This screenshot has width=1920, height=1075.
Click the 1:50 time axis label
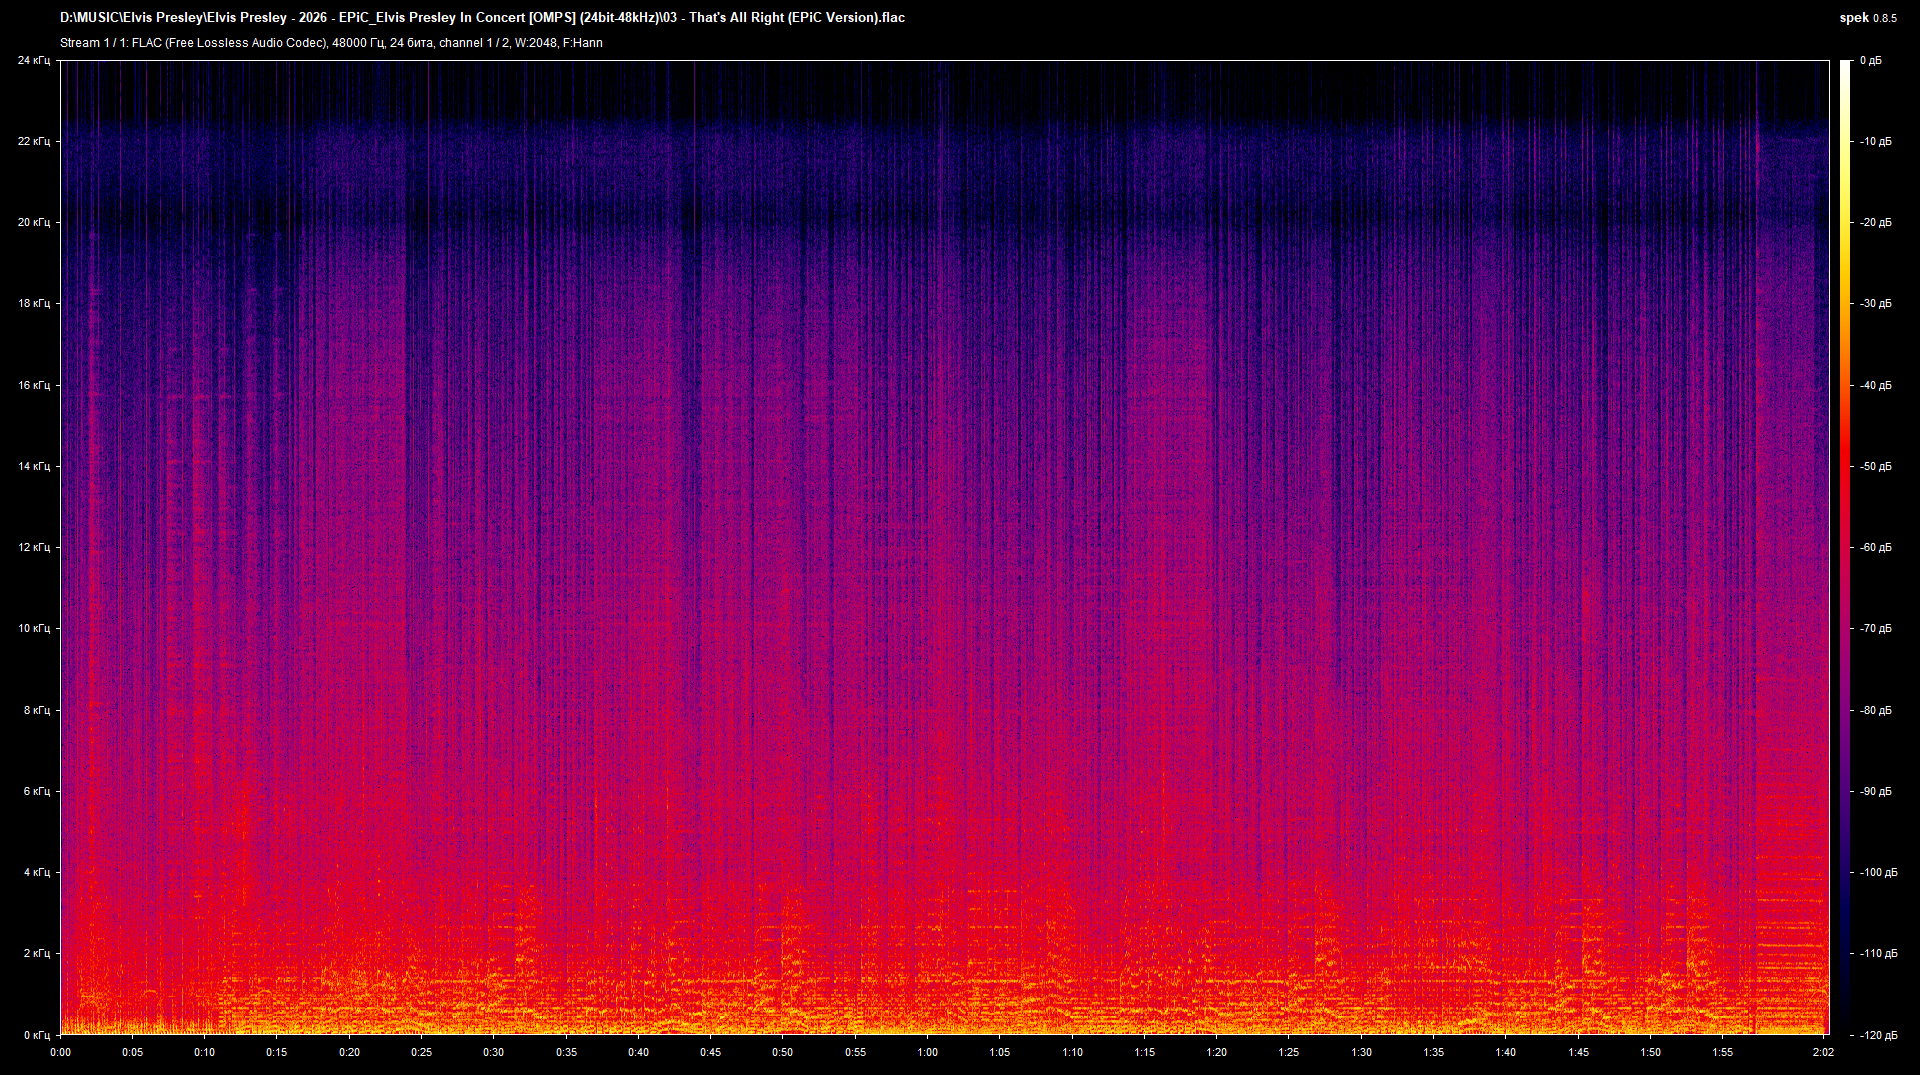[1651, 1052]
